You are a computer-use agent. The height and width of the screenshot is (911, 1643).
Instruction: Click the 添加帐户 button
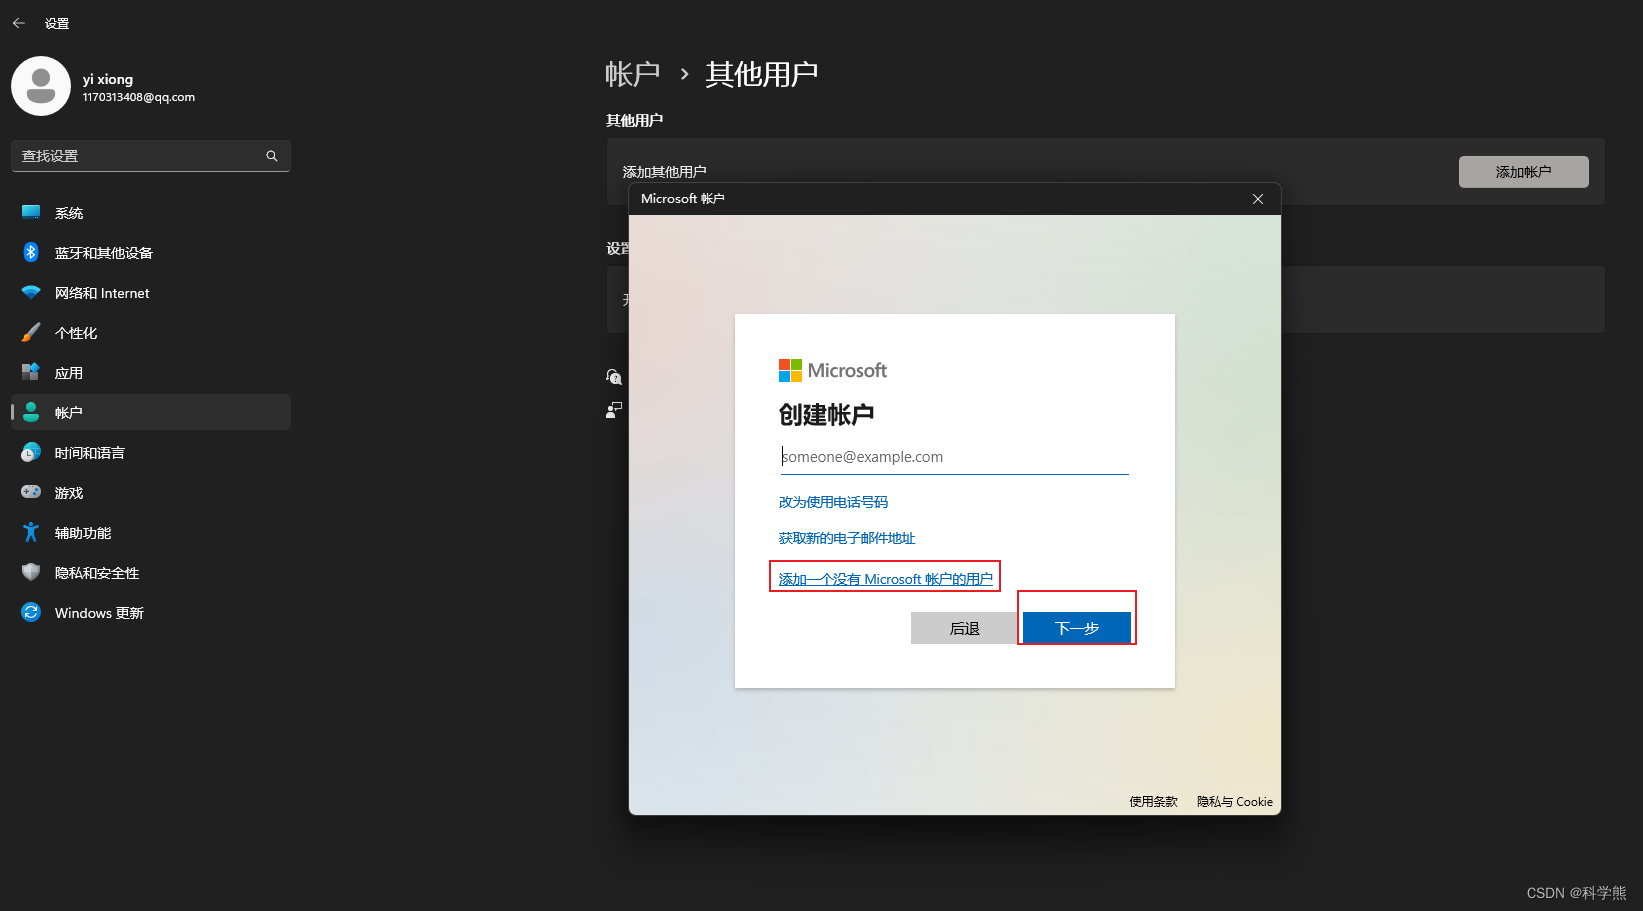pyautogui.click(x=1523, y=172)
